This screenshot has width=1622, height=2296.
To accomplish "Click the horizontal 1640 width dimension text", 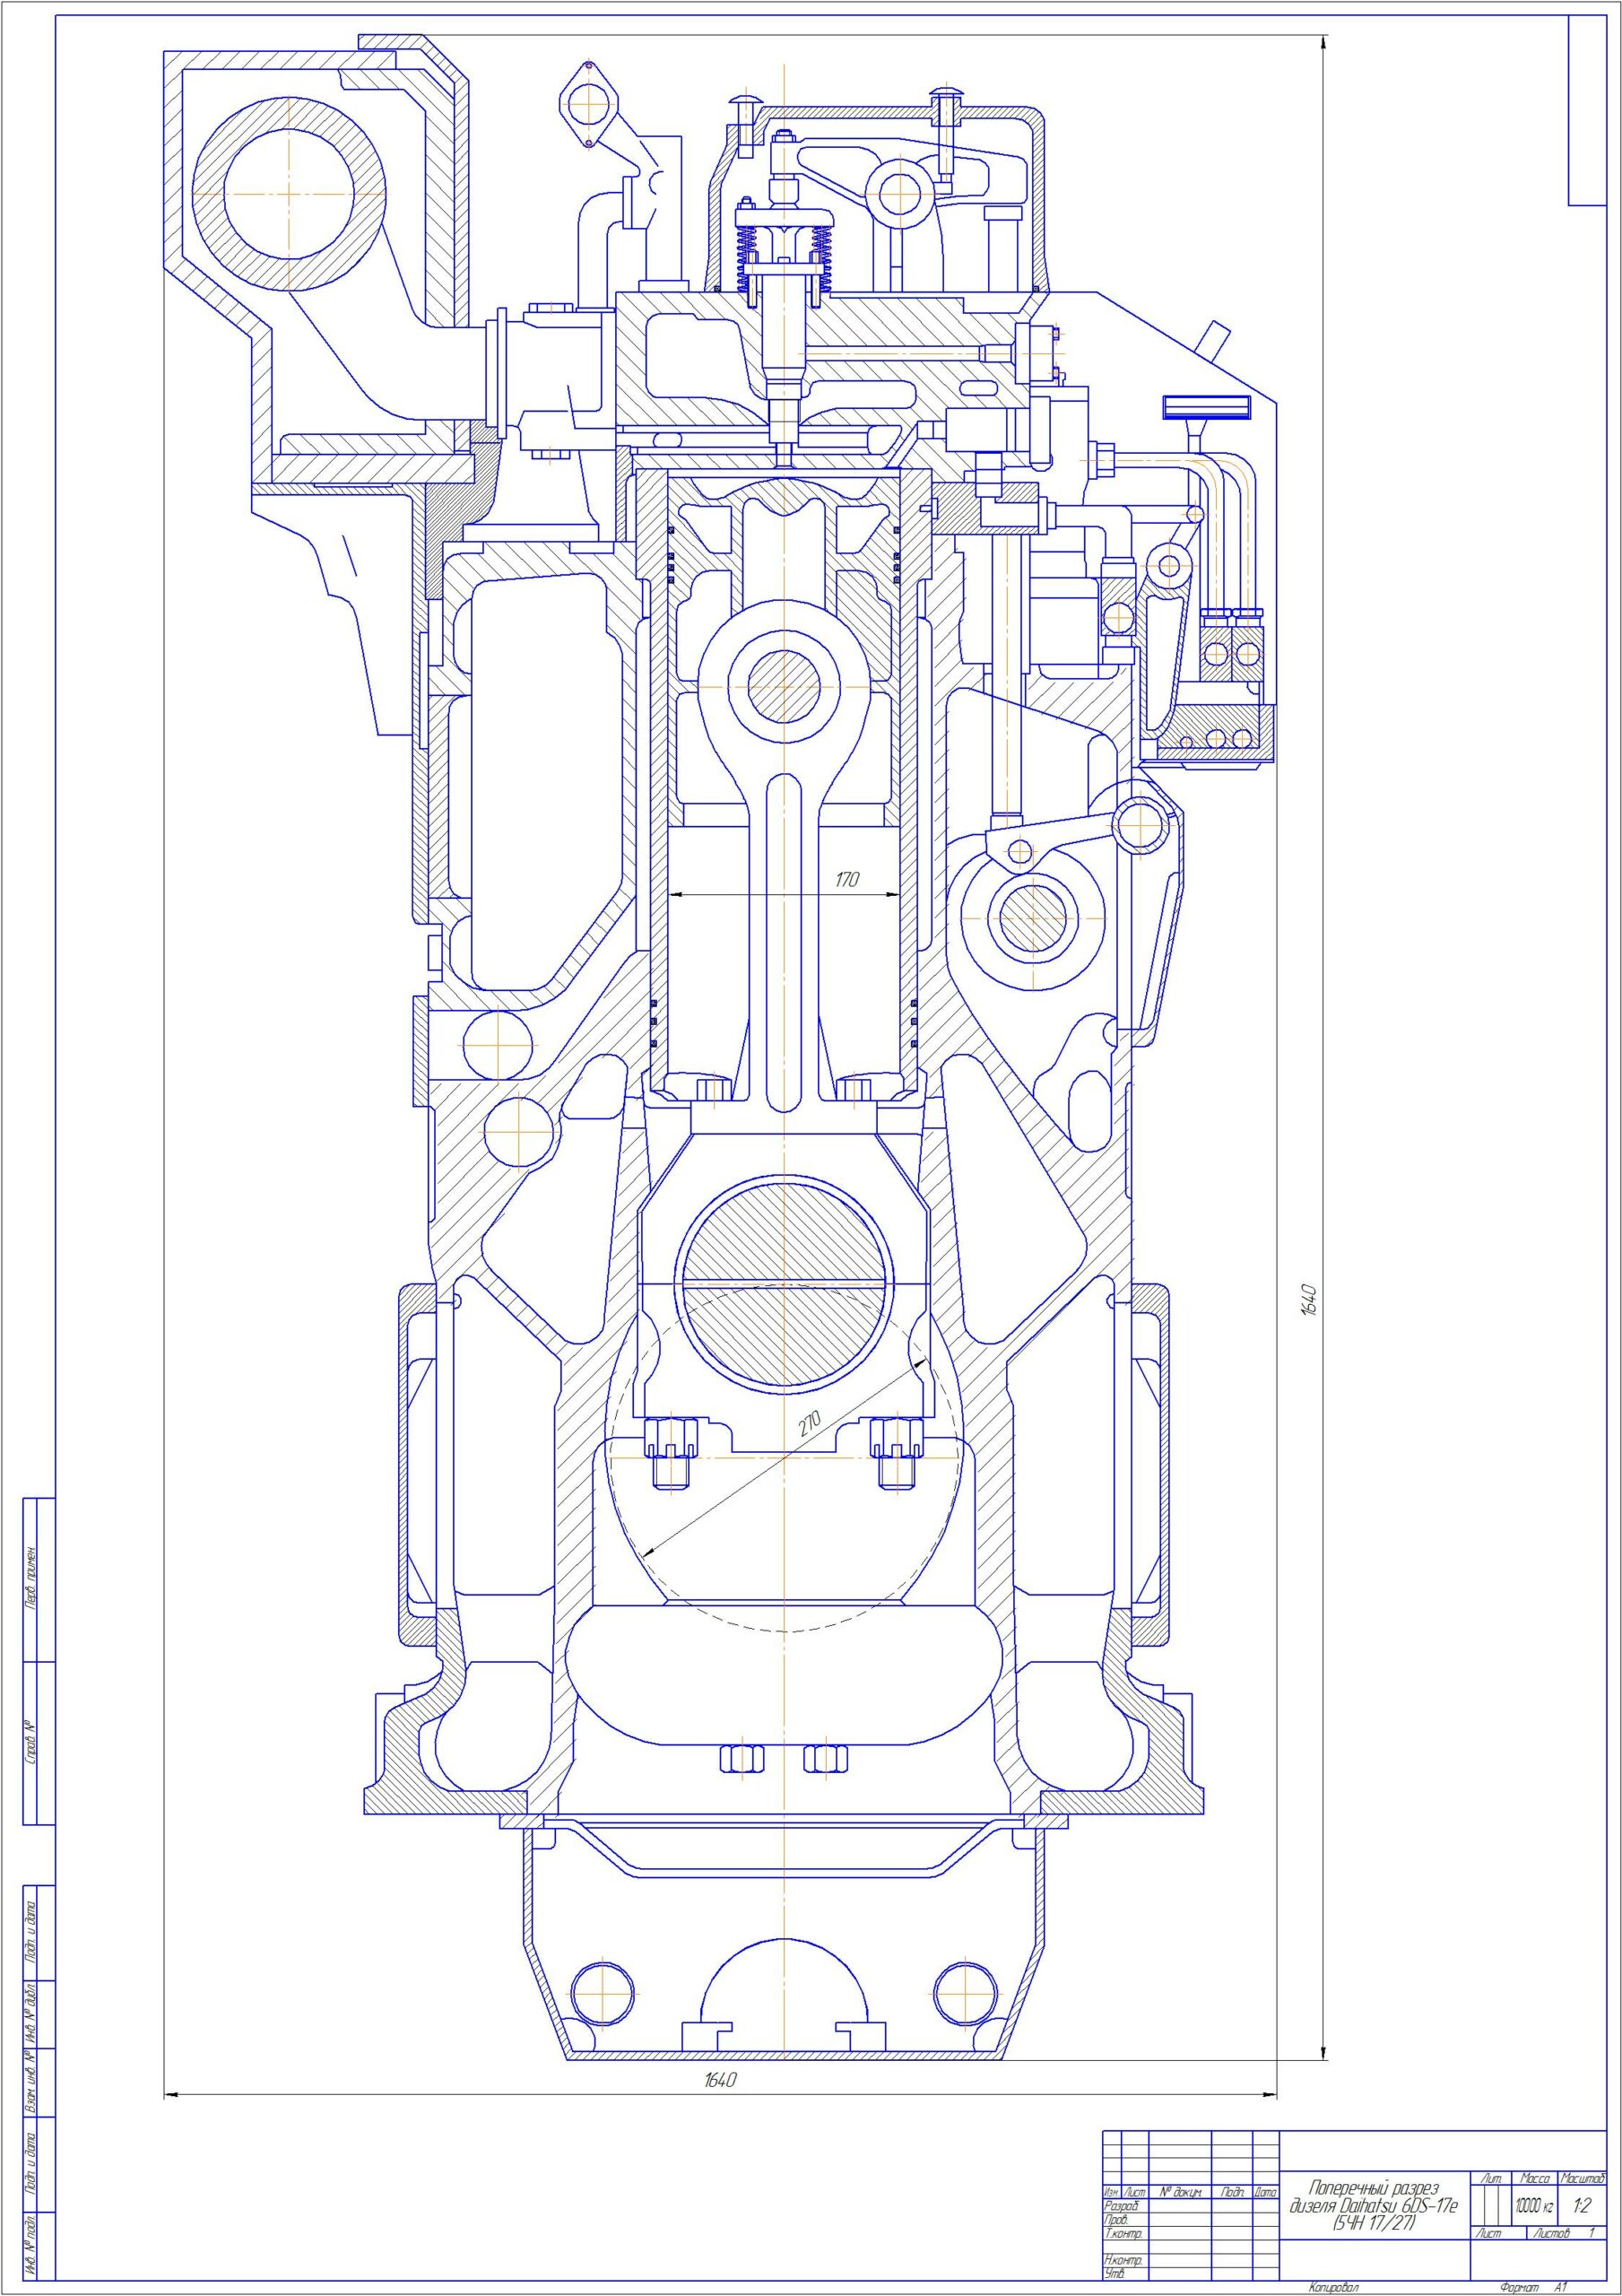I will (x=720, y=2080).
